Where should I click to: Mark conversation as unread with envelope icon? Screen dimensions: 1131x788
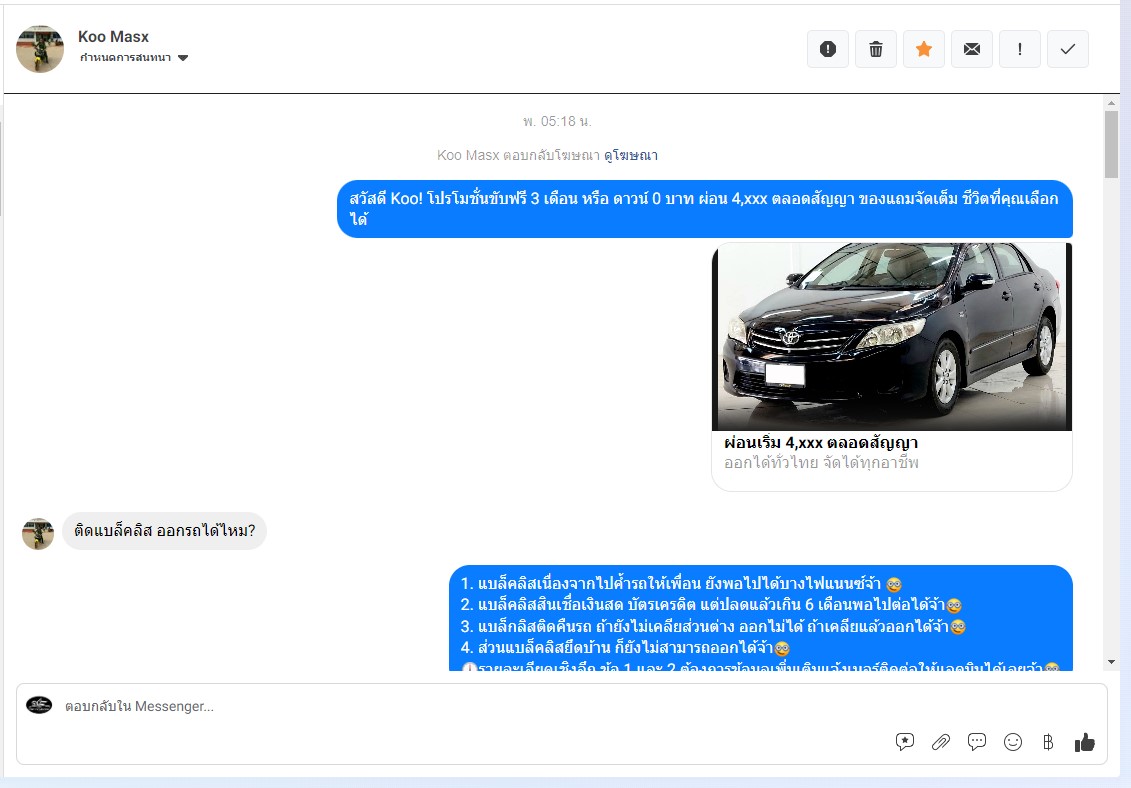[x=972, y=49]
